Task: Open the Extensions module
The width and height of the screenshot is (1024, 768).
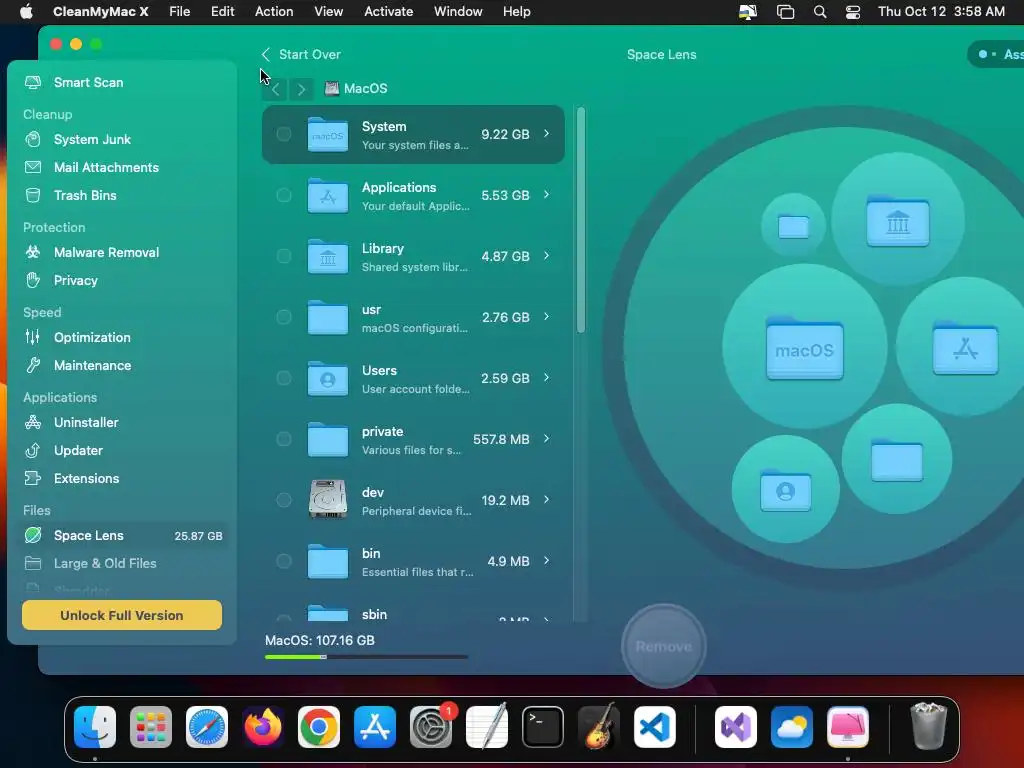Action: point(86,478)
